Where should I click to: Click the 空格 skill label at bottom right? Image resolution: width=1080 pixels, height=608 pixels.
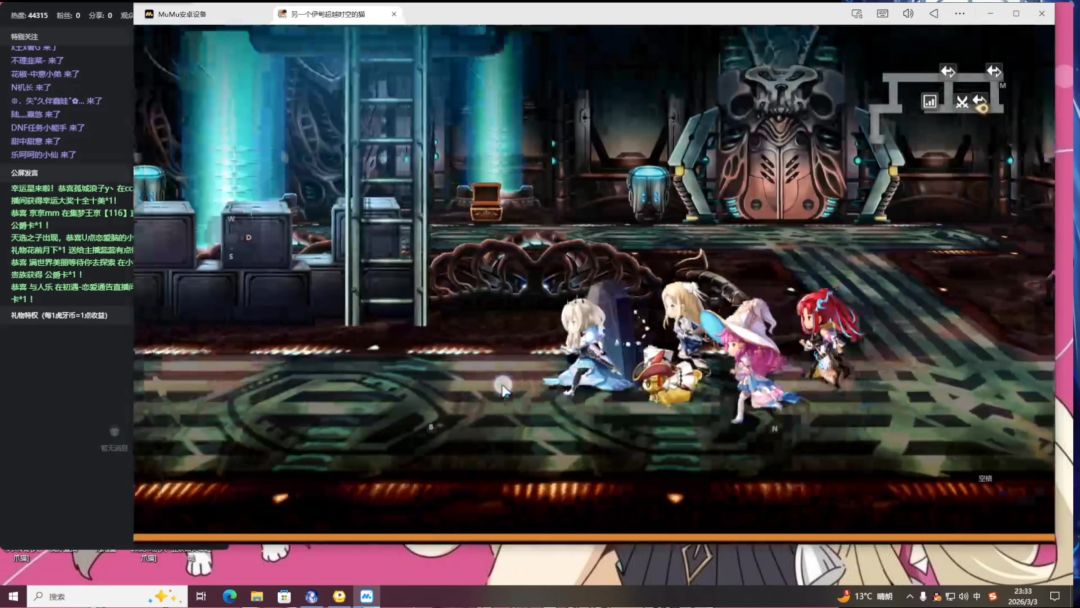pyautogui.click(x=985, y=478)
